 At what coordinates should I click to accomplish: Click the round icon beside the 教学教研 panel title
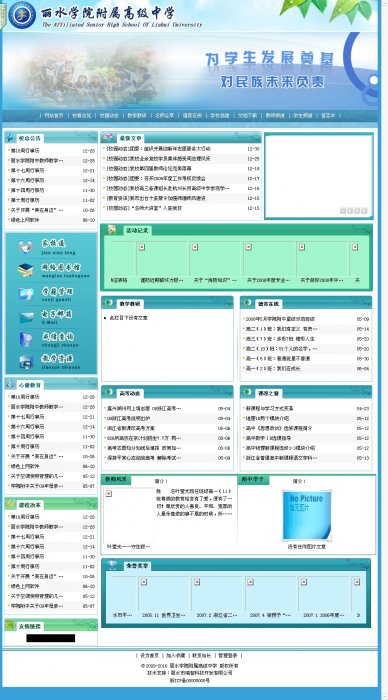[108, 303]
